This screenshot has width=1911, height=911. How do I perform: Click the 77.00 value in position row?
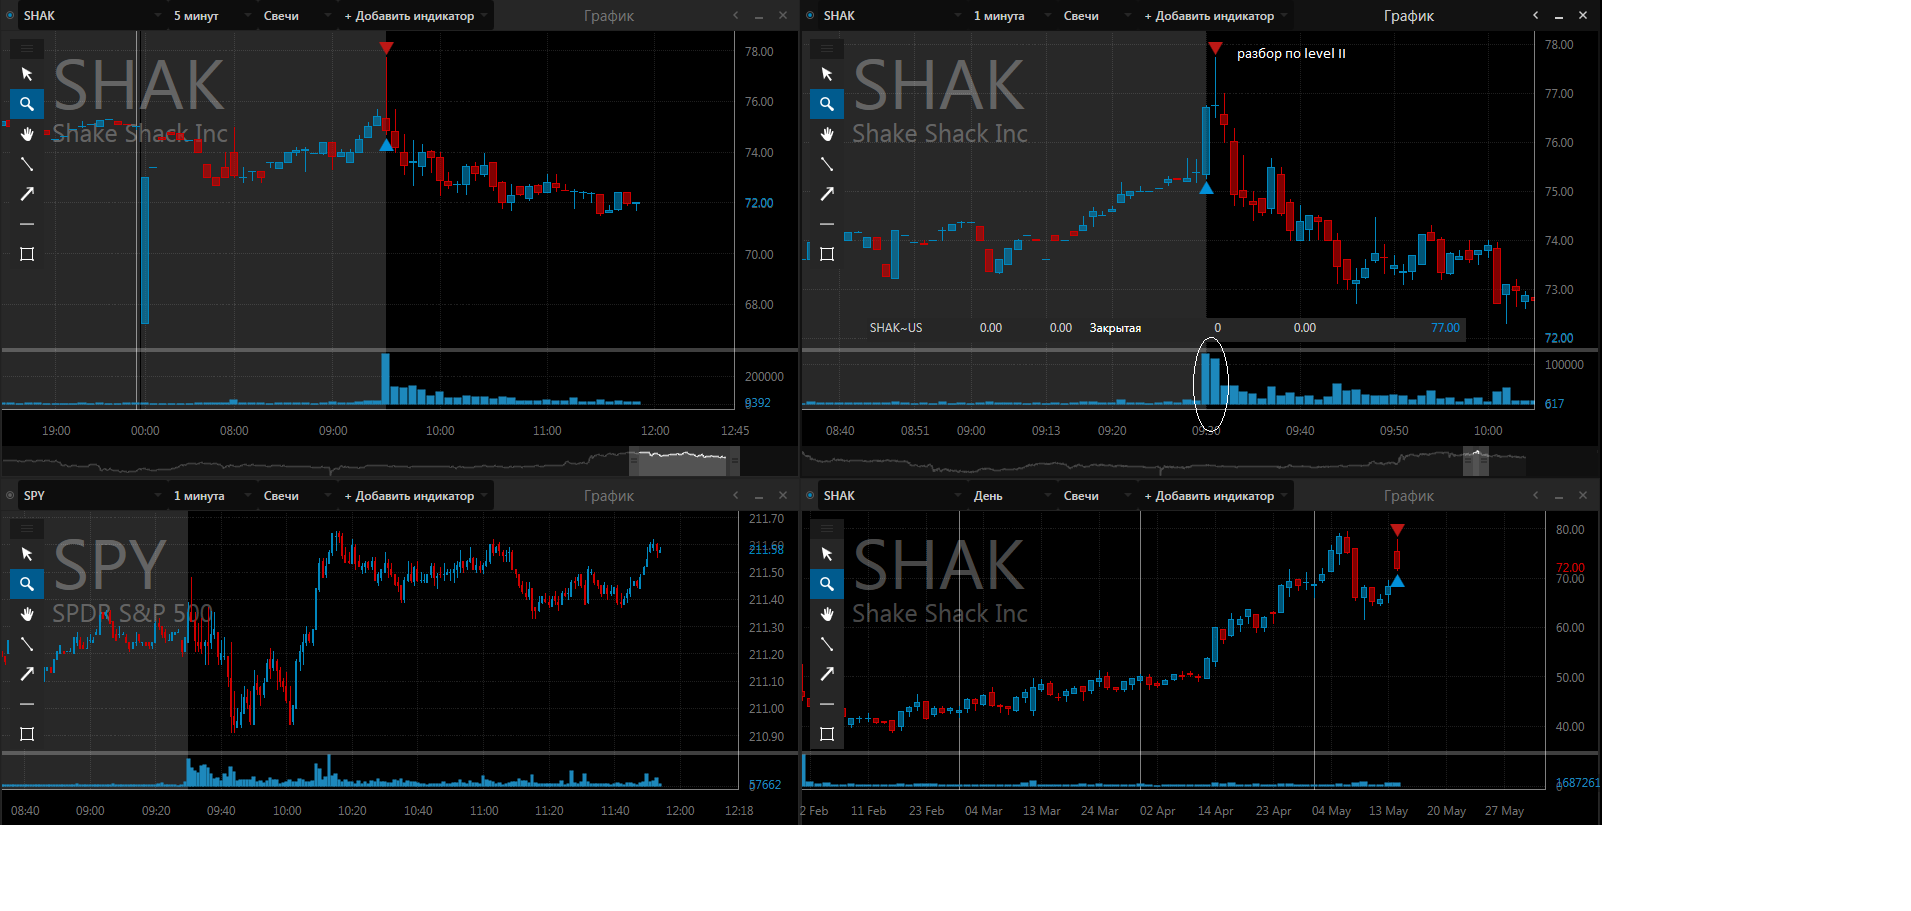click(1445, 328)
